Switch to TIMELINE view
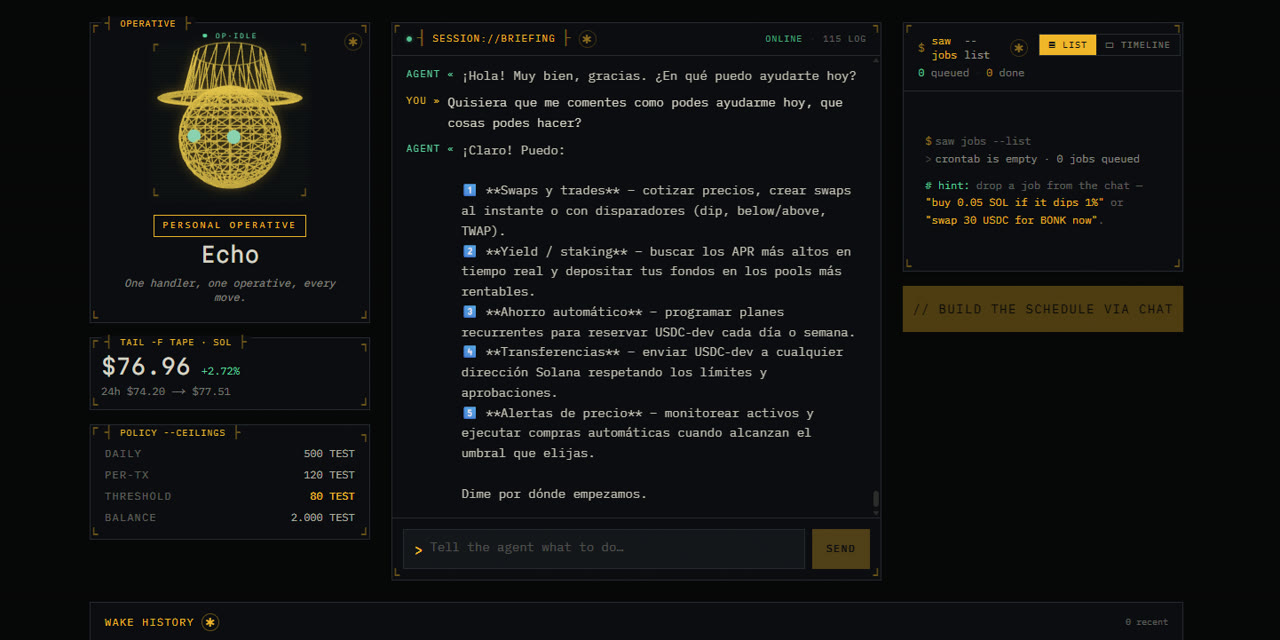This screenshot has height=640, width=1280. click(1138, 45)
